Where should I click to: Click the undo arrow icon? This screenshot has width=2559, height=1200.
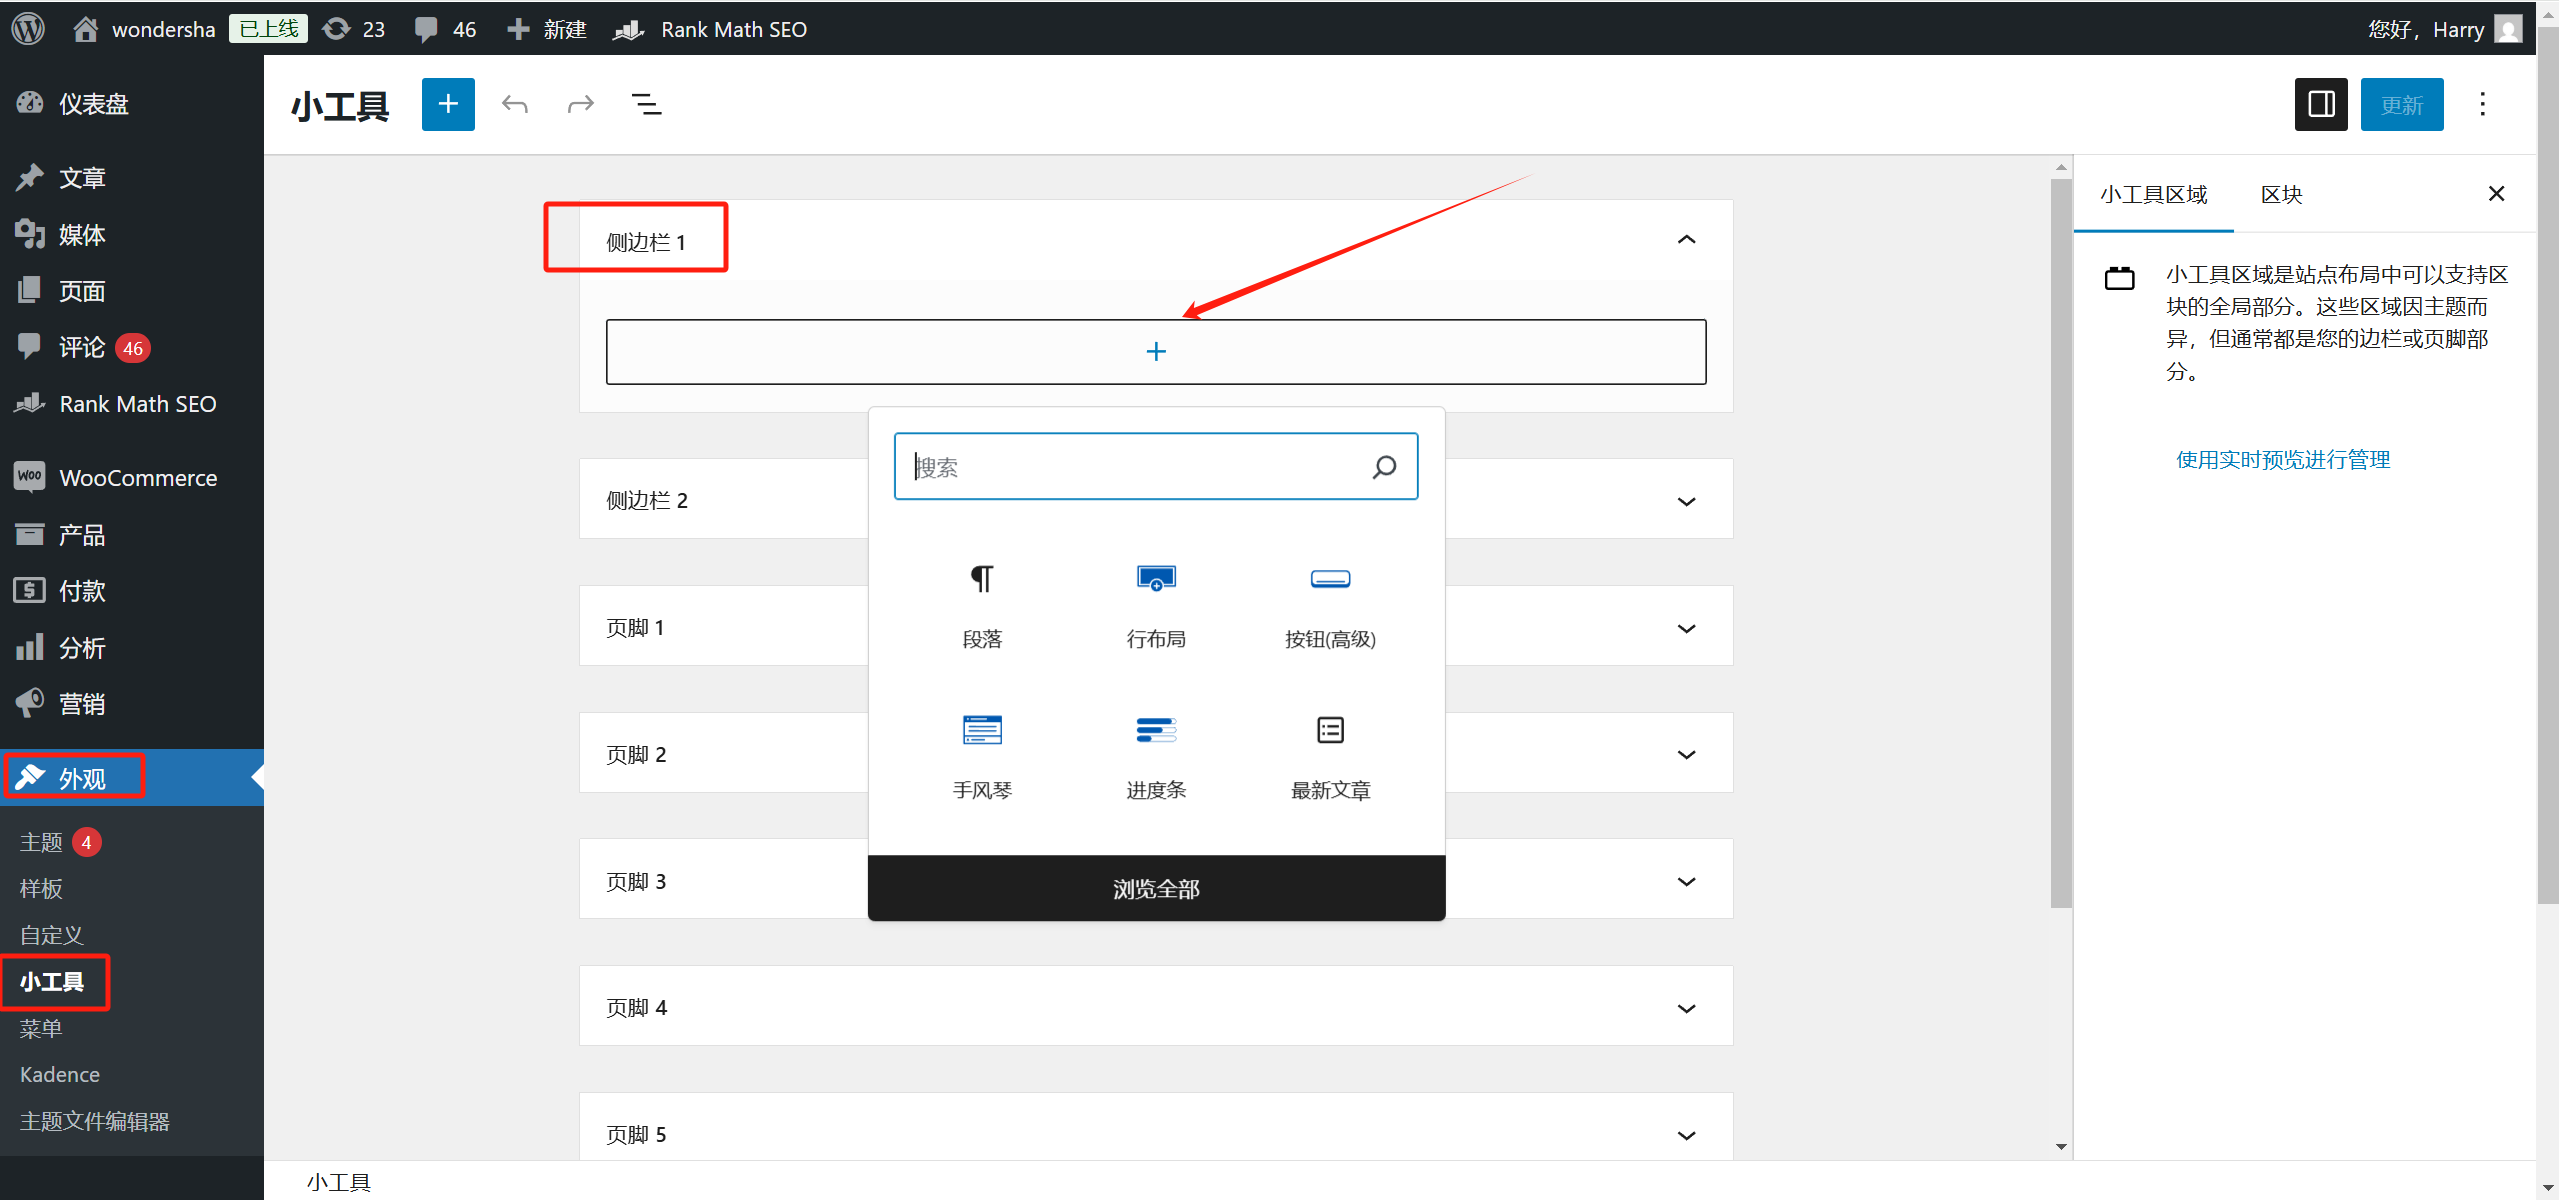pyautogui.click(x=513, y=103)
